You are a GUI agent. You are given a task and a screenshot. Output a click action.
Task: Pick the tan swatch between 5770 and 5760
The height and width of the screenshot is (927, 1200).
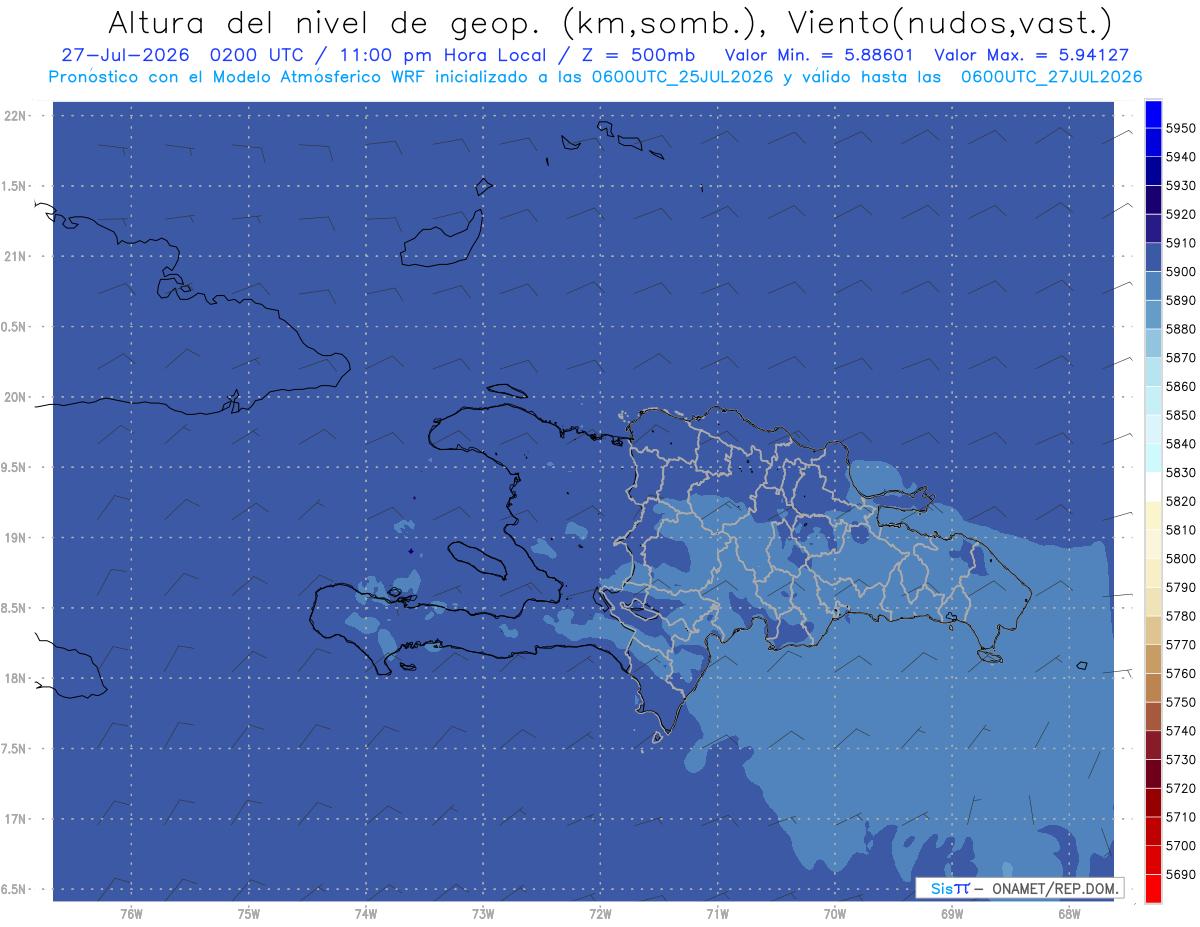coord(1153,659)
